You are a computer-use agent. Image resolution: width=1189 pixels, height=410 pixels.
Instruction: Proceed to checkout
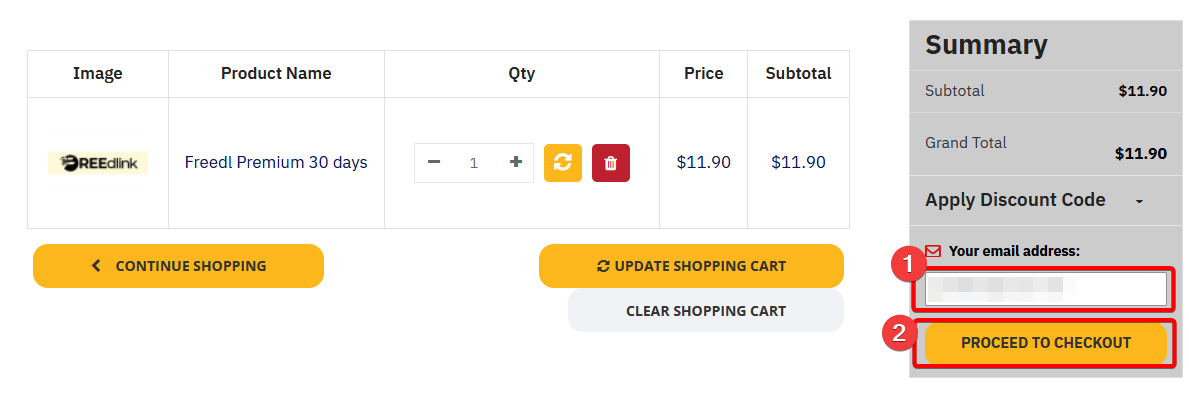tap(1045, 343)
